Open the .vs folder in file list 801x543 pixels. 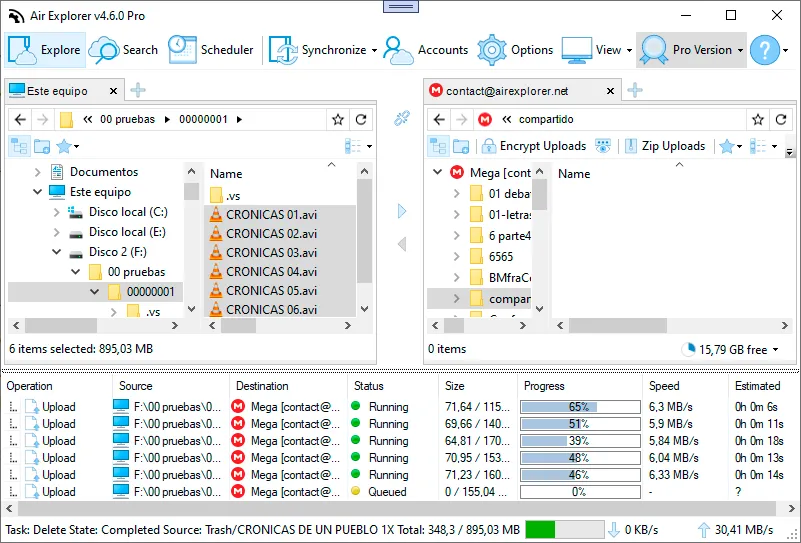(225, 196)
